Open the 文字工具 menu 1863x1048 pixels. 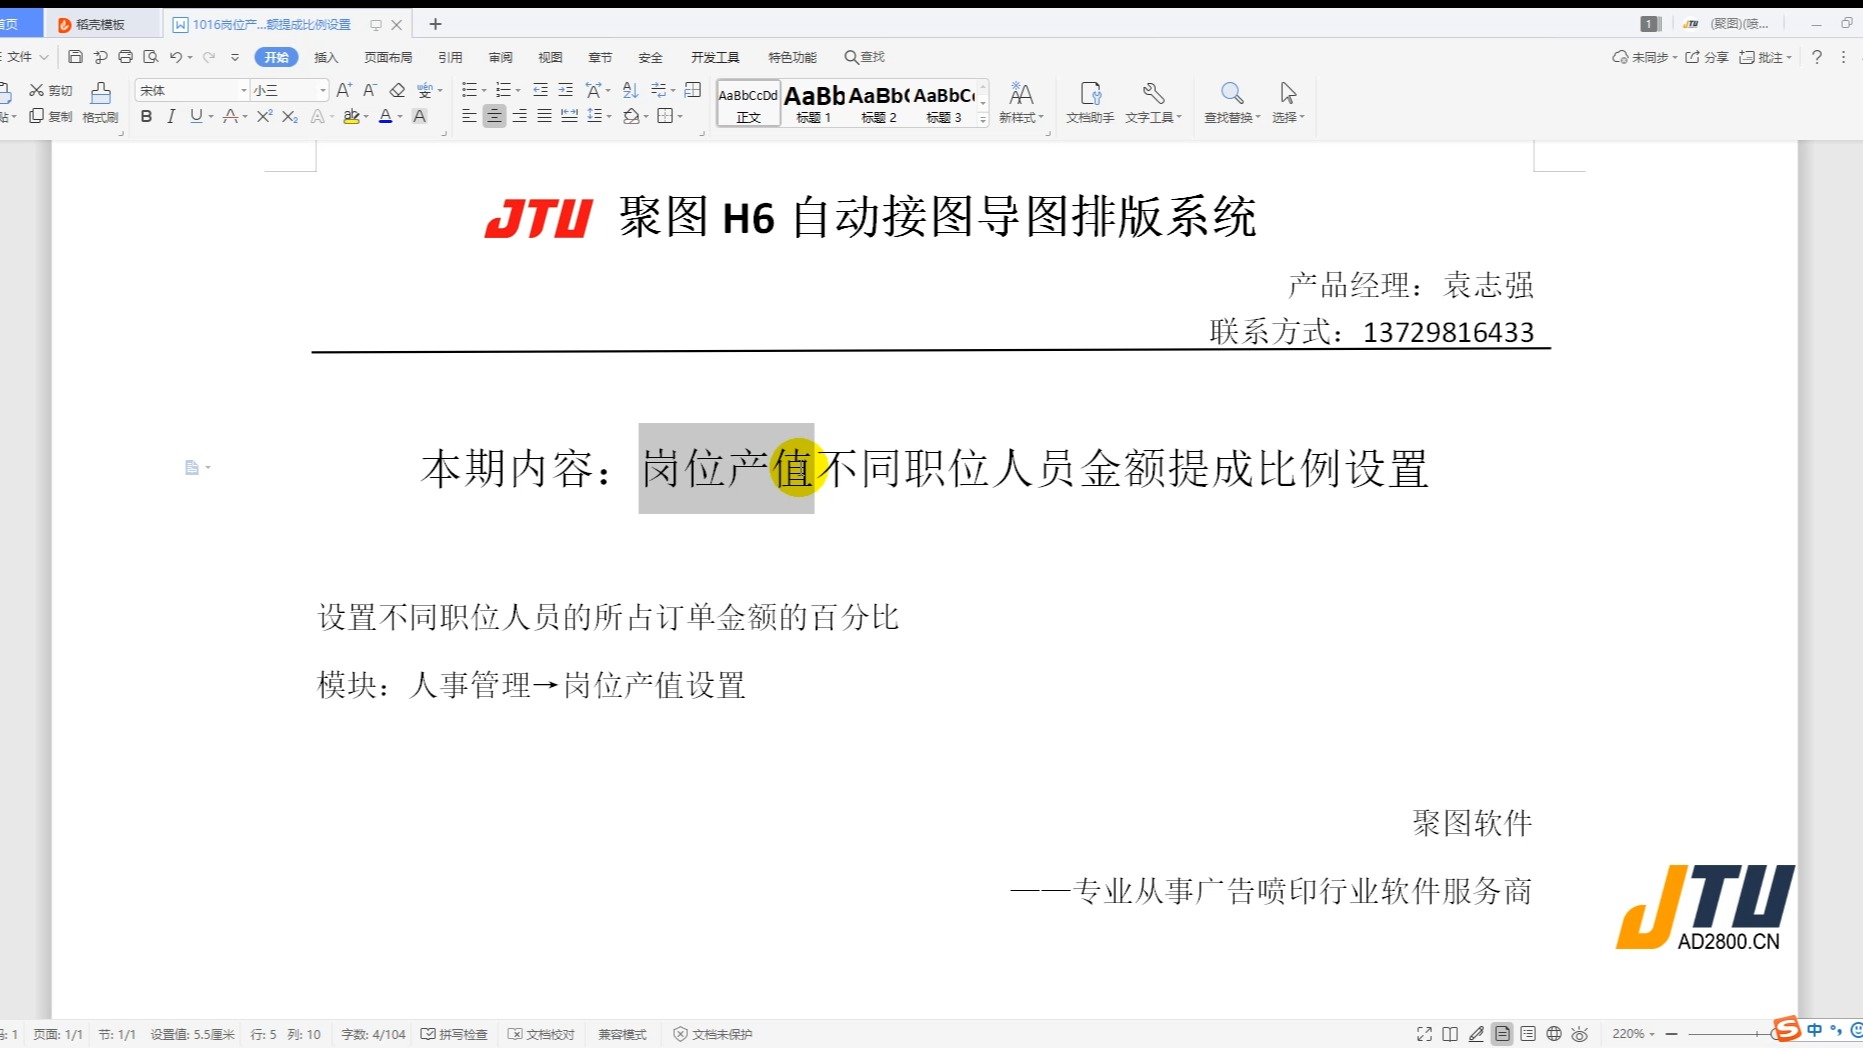click(x=1153, y=103)
